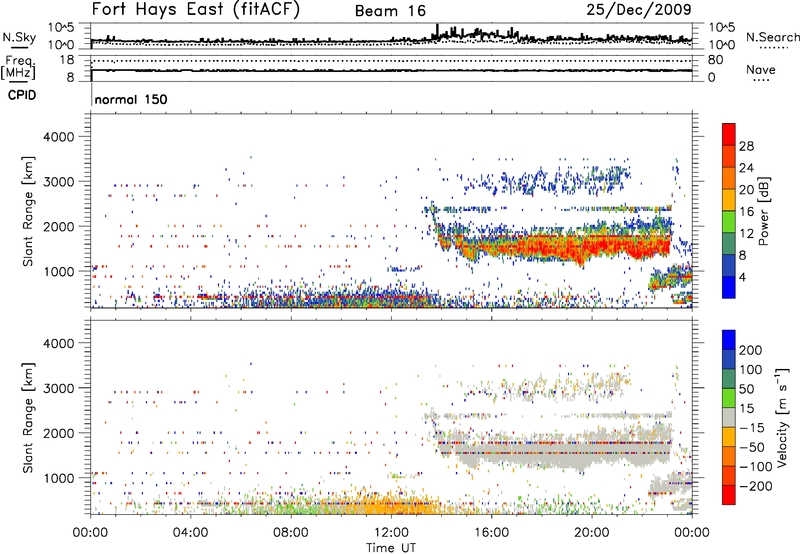
Task: Select the "80" Nave tick label
Action: [716, 60]
